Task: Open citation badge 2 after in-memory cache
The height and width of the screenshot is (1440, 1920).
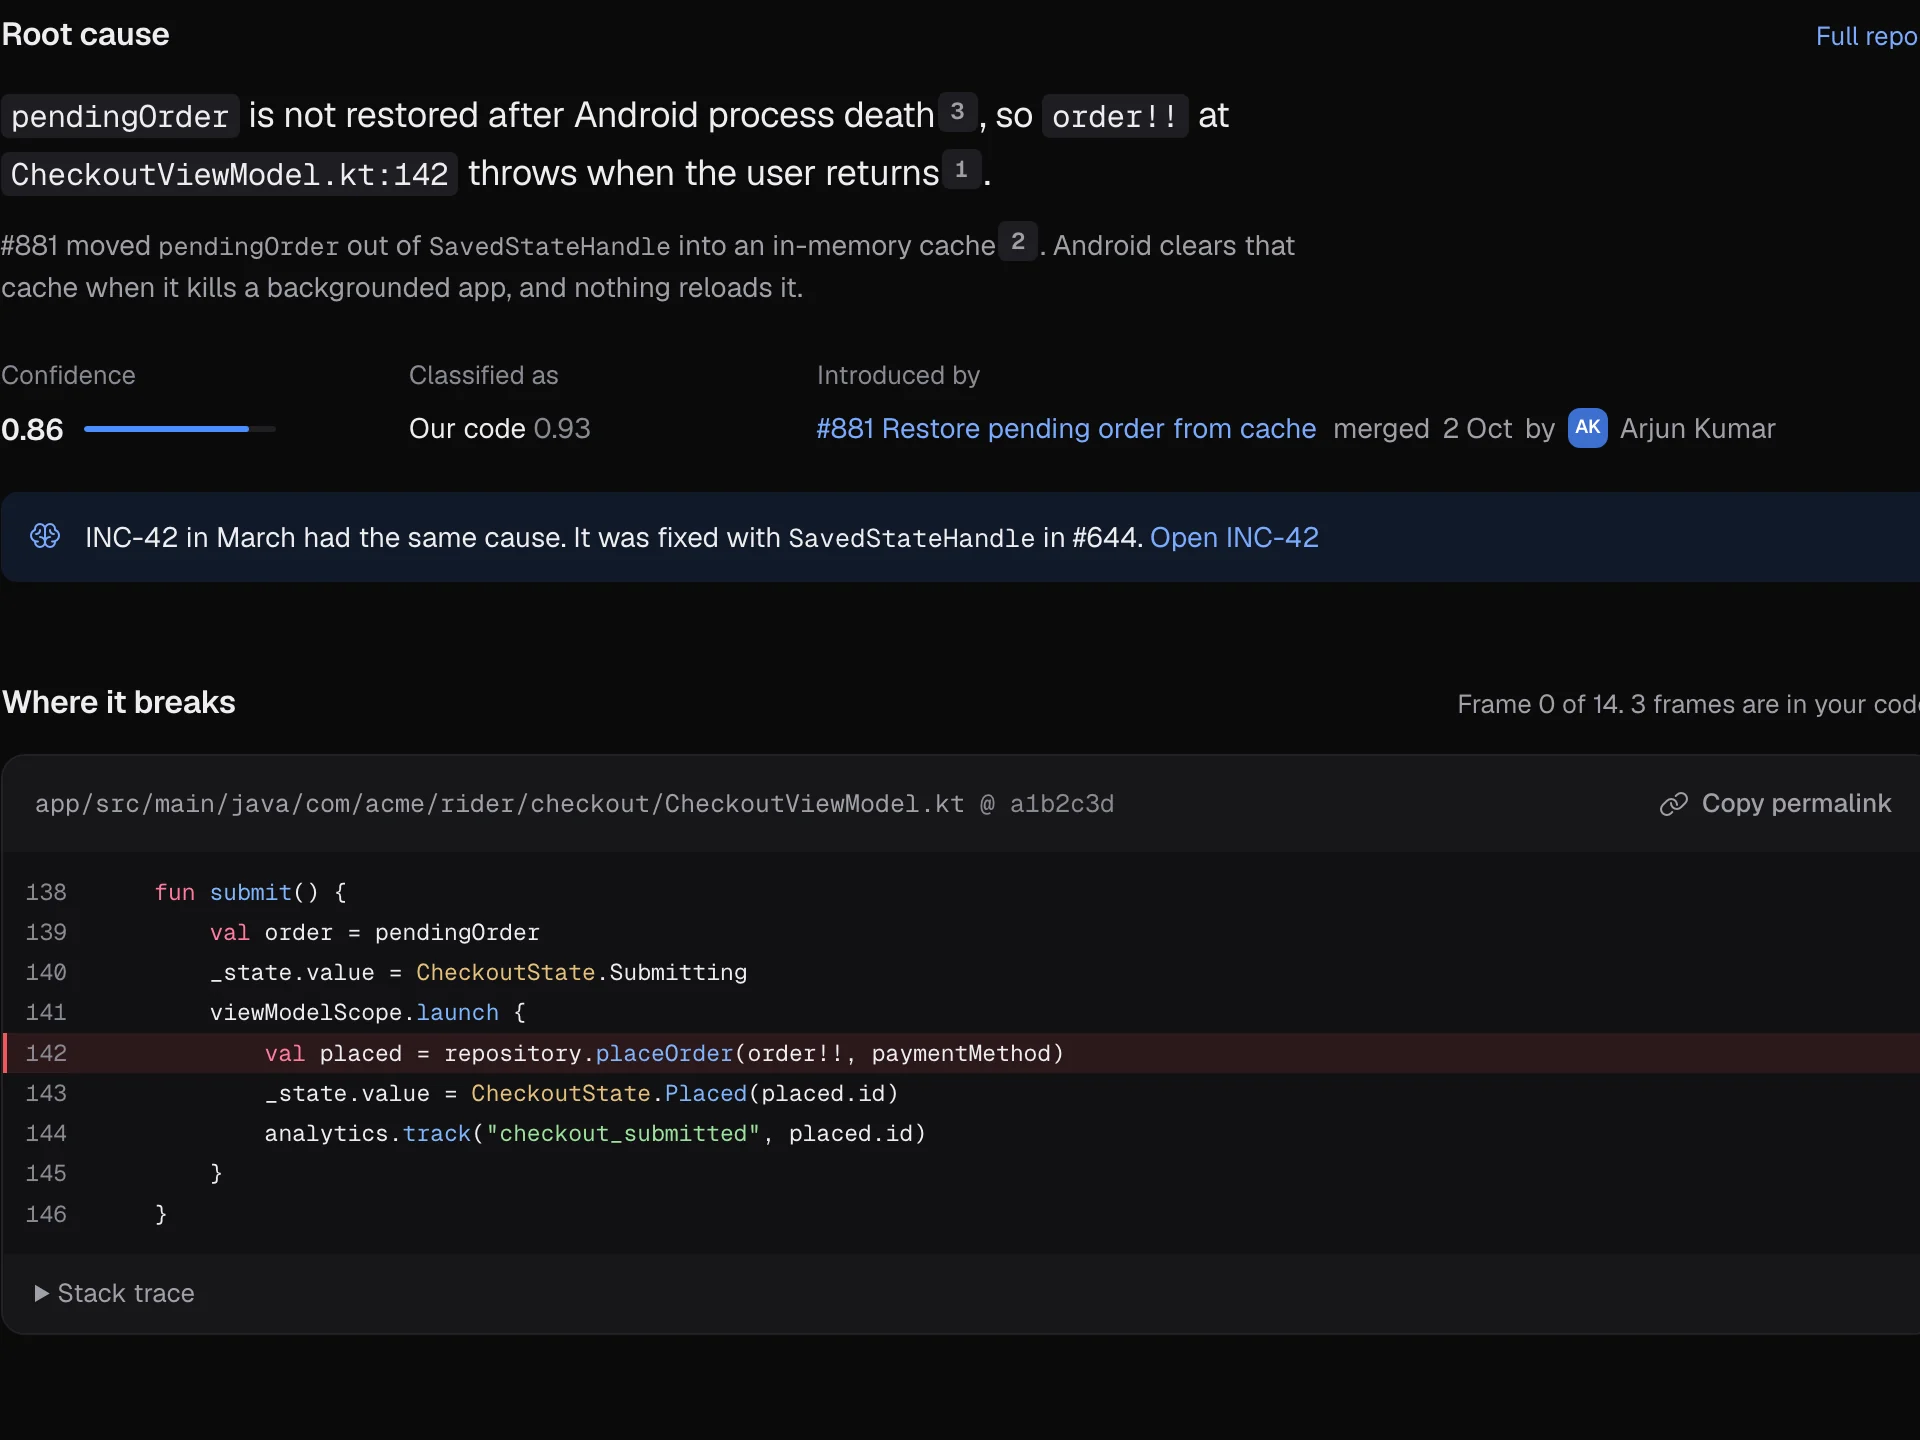Action: 1018,241
